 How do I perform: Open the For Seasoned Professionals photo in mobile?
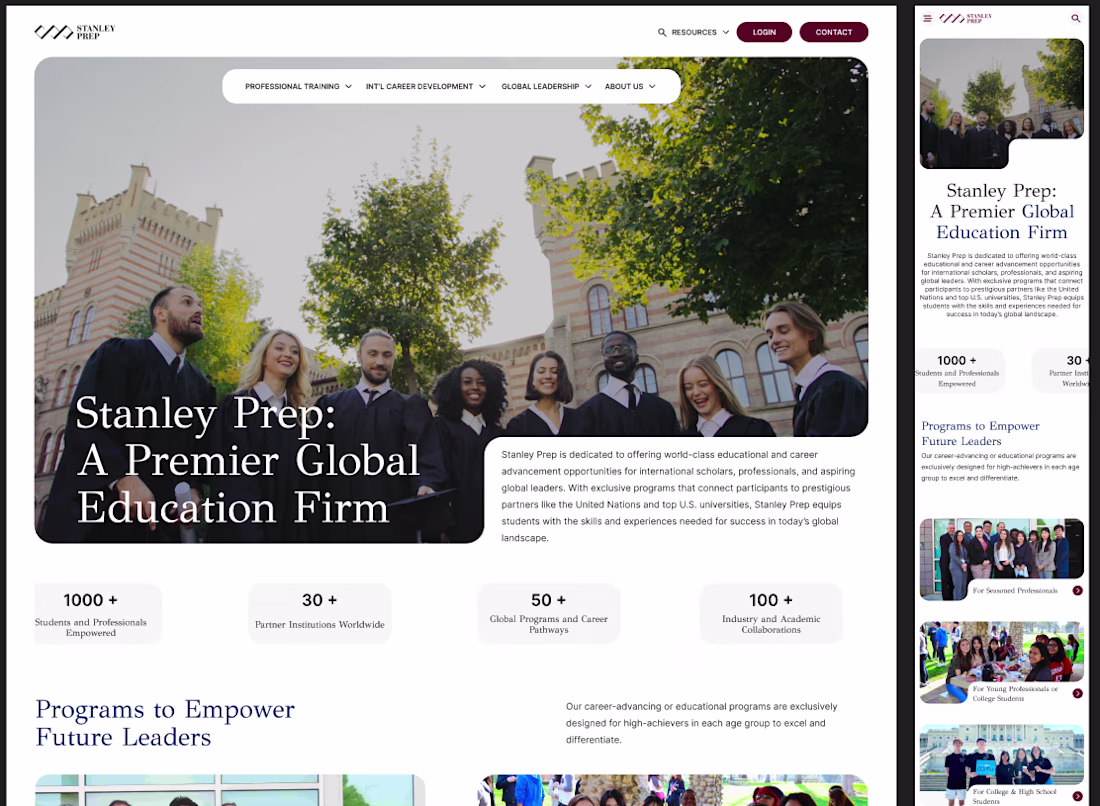point(1001,559)
